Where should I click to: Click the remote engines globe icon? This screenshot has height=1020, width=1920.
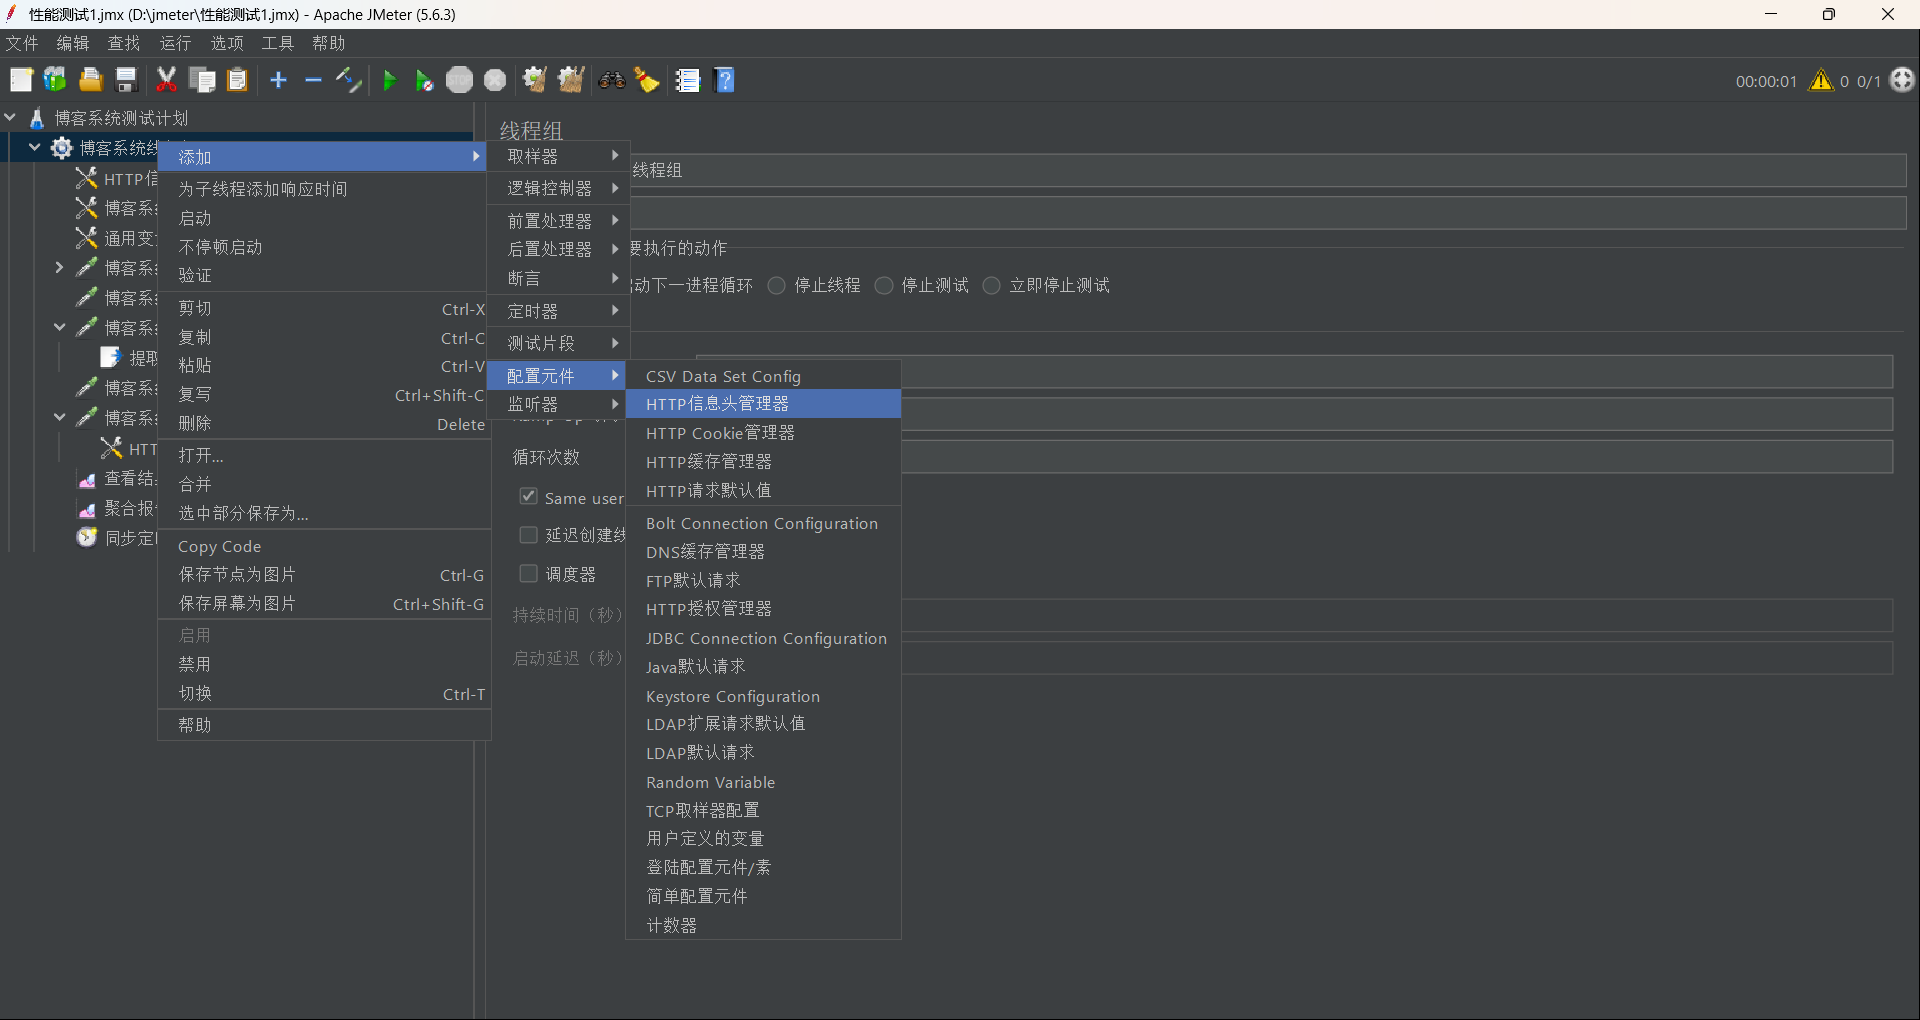[x=1903, y=80]
